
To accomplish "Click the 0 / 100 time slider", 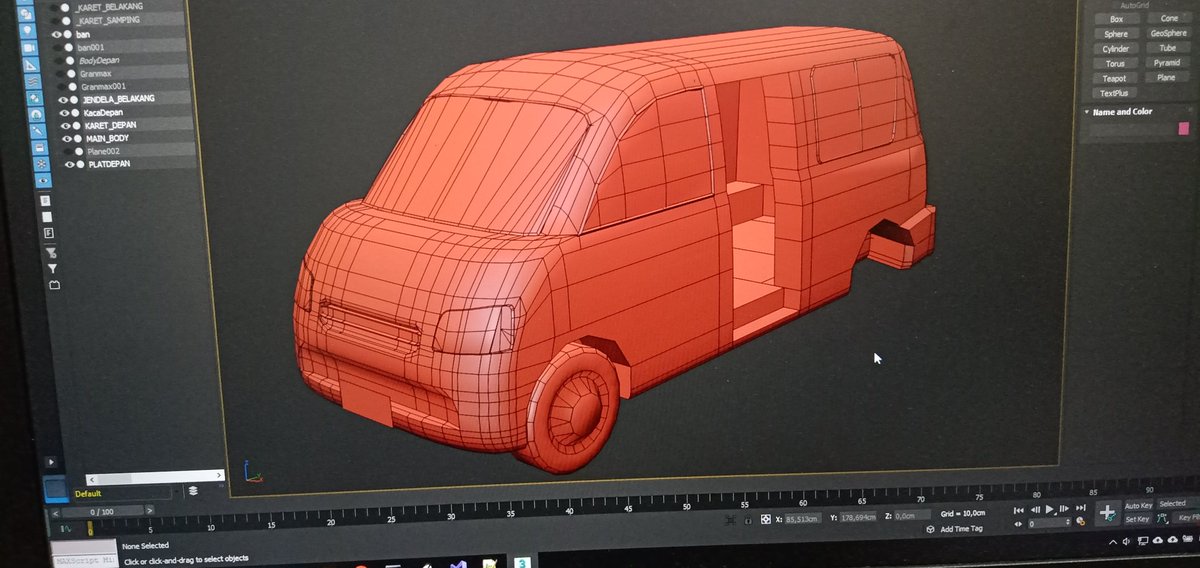I will [102, 512].
